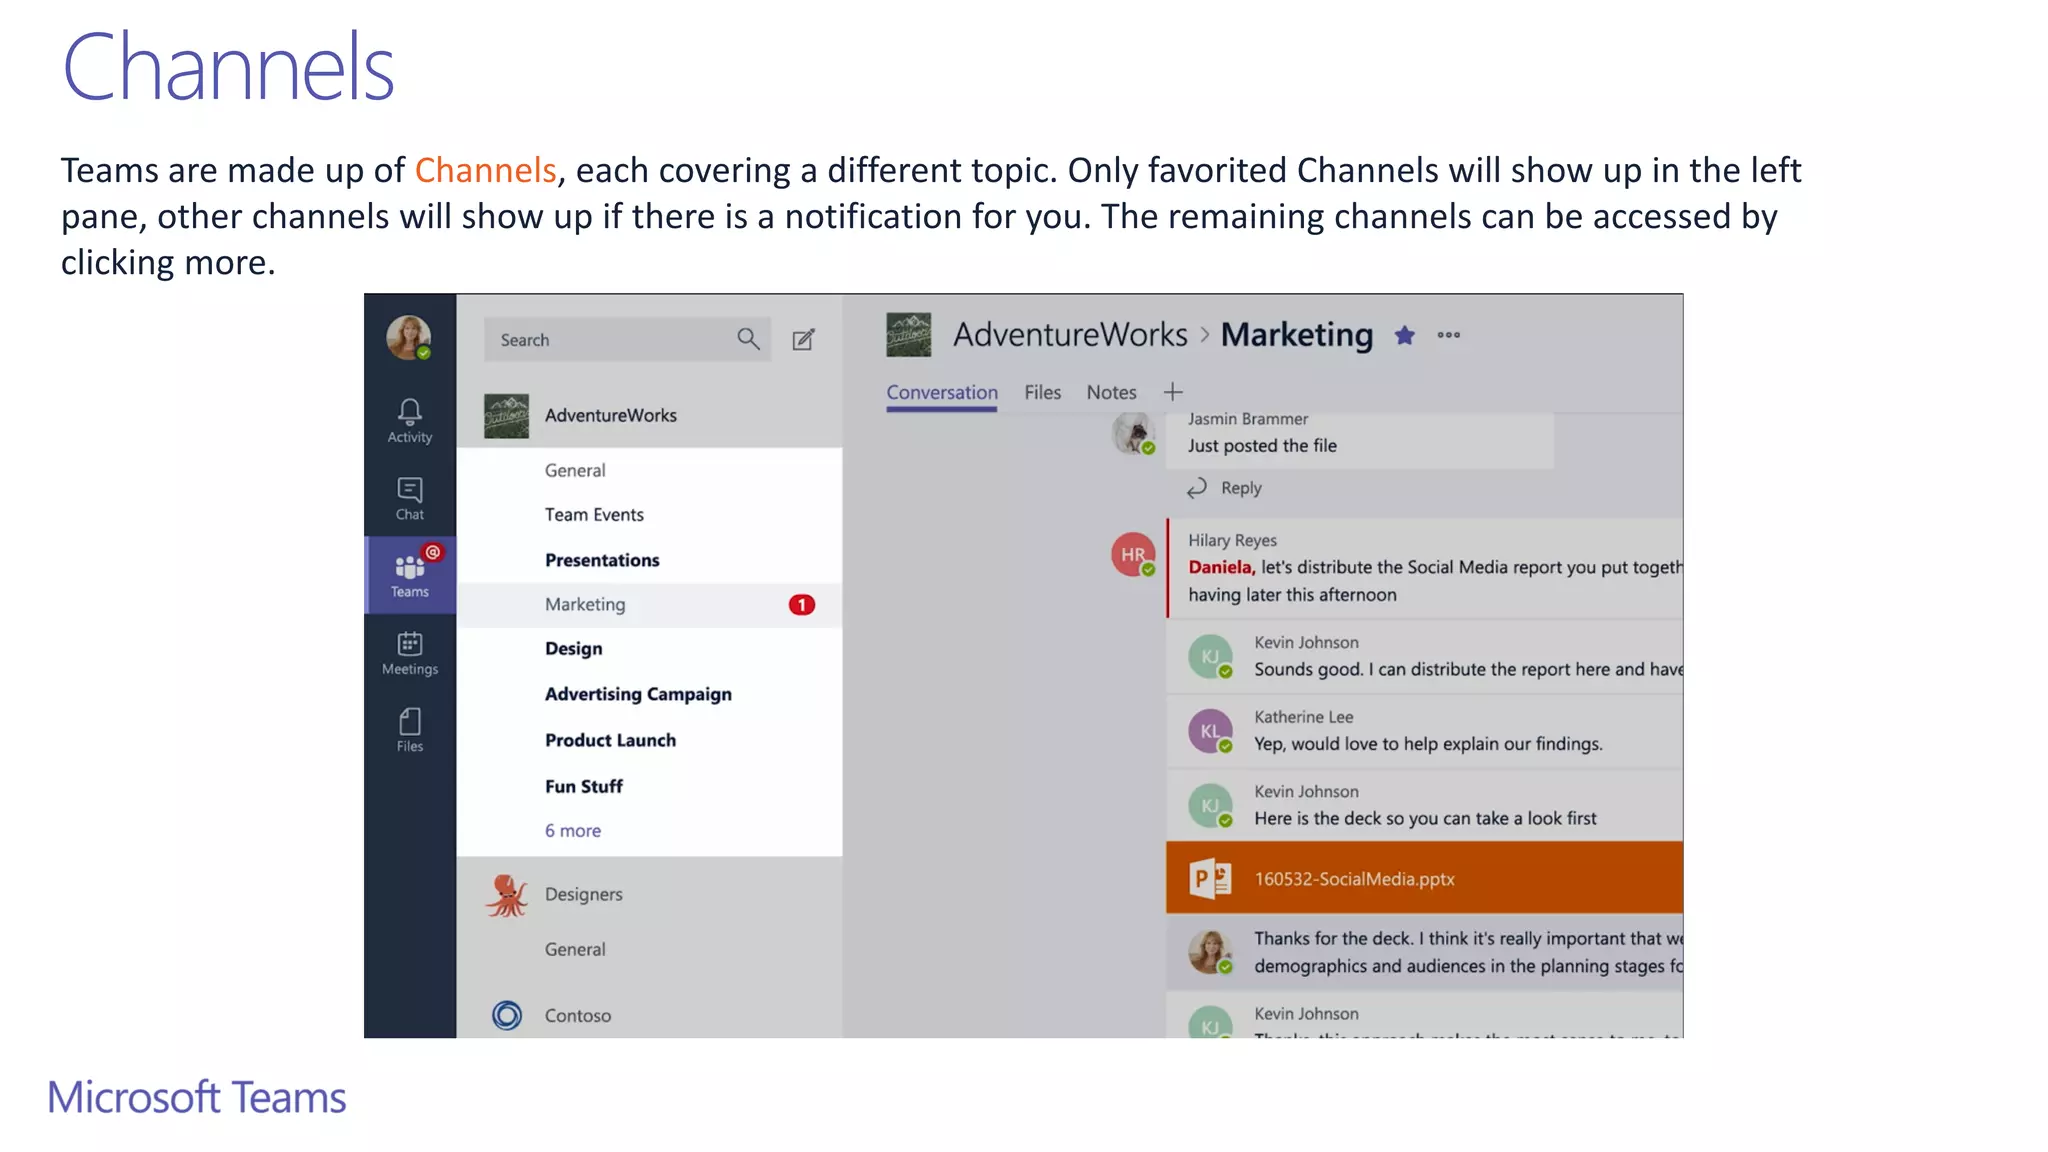Click the Contoso team logo icon

pyautogui.click(x=507, y=1015)
